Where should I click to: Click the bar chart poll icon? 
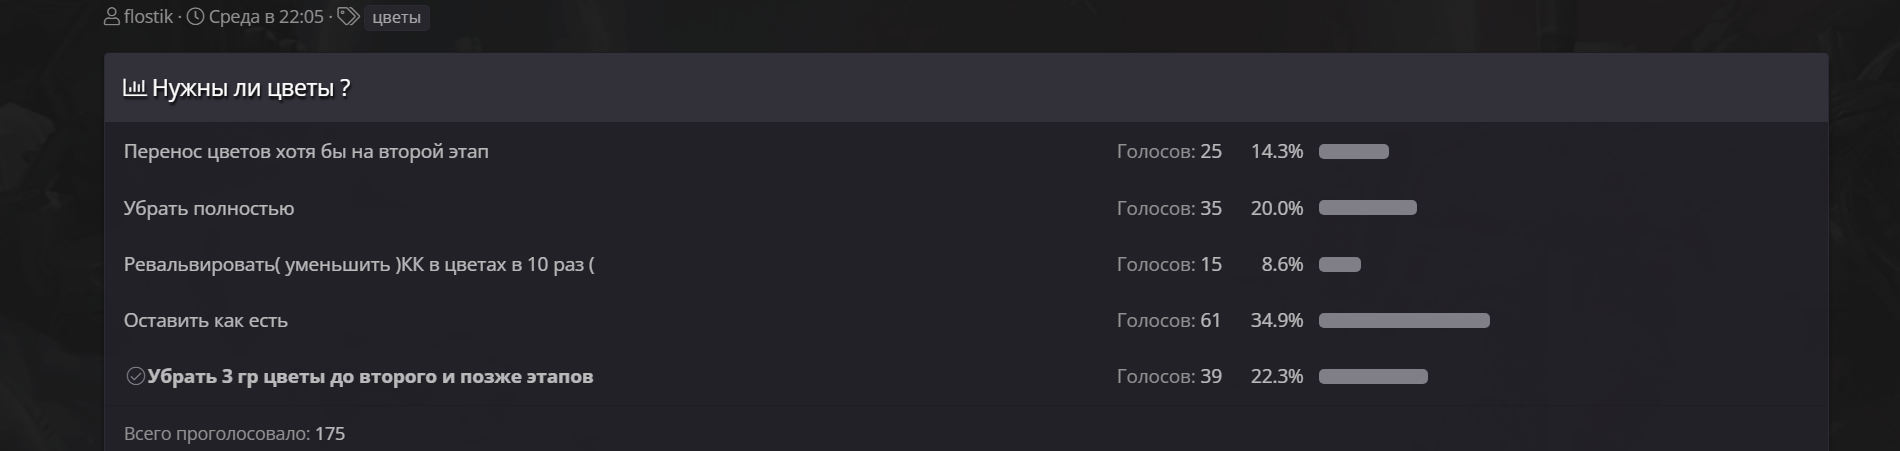[x=135, y=88]
